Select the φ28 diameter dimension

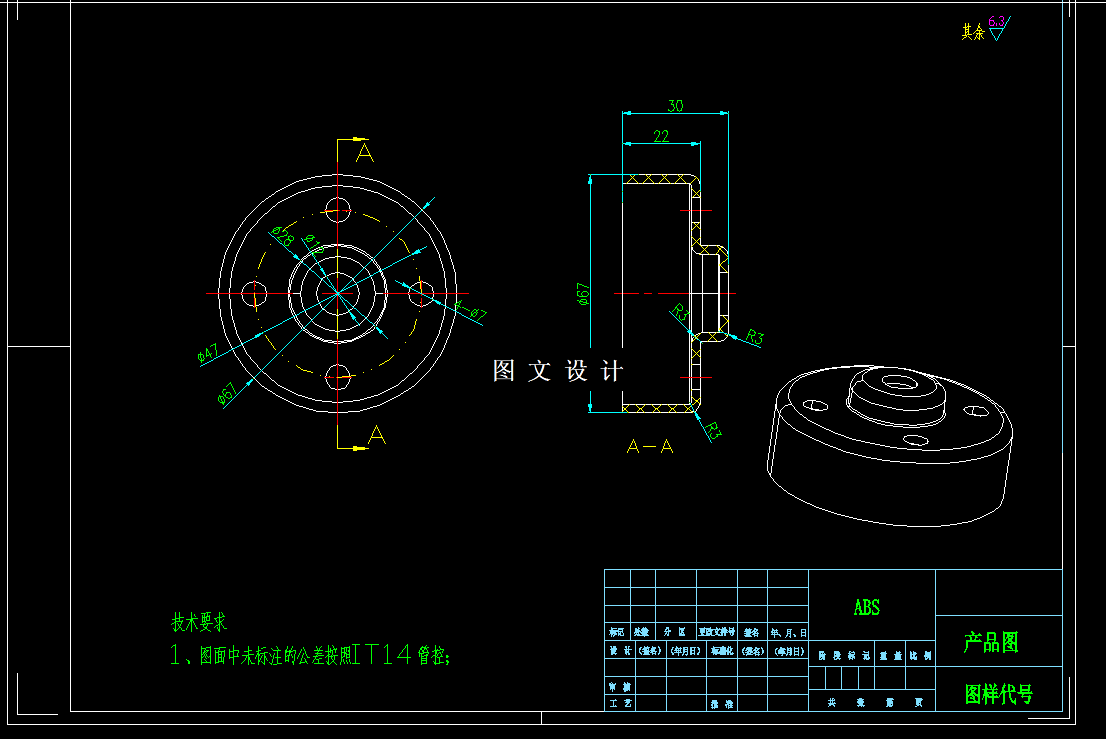click(283, 236)
